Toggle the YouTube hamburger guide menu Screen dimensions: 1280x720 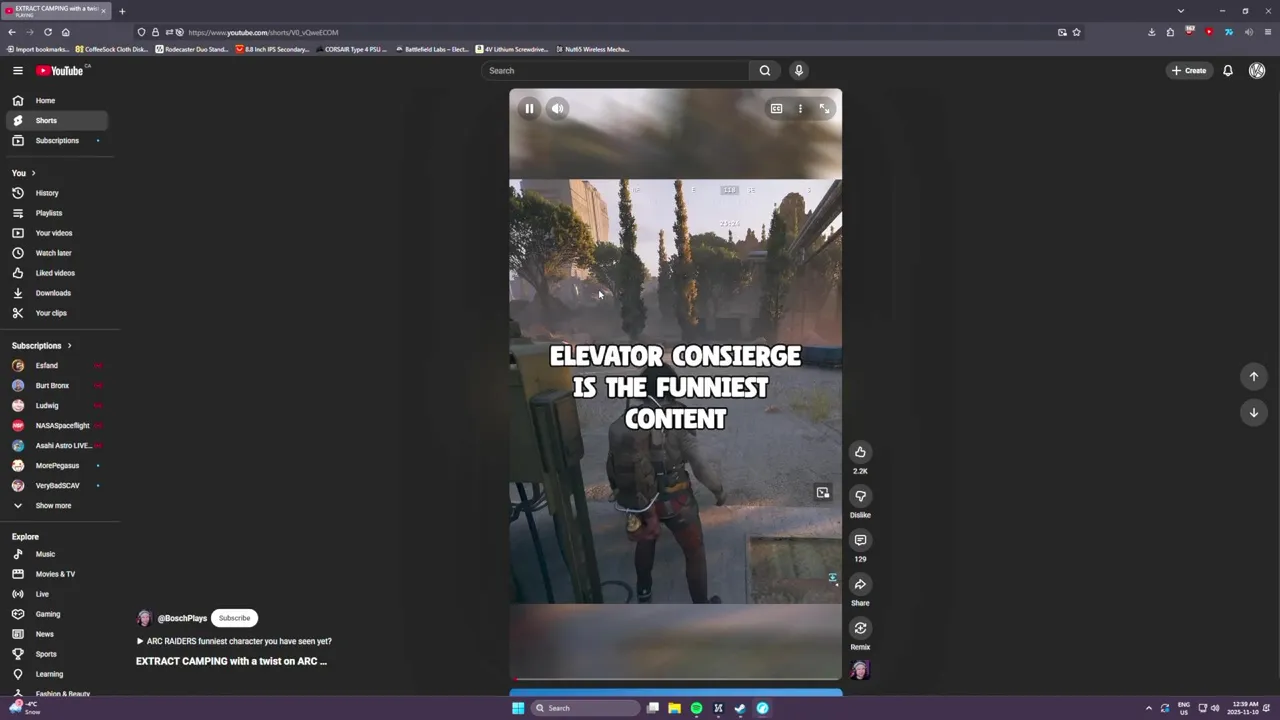17,70
